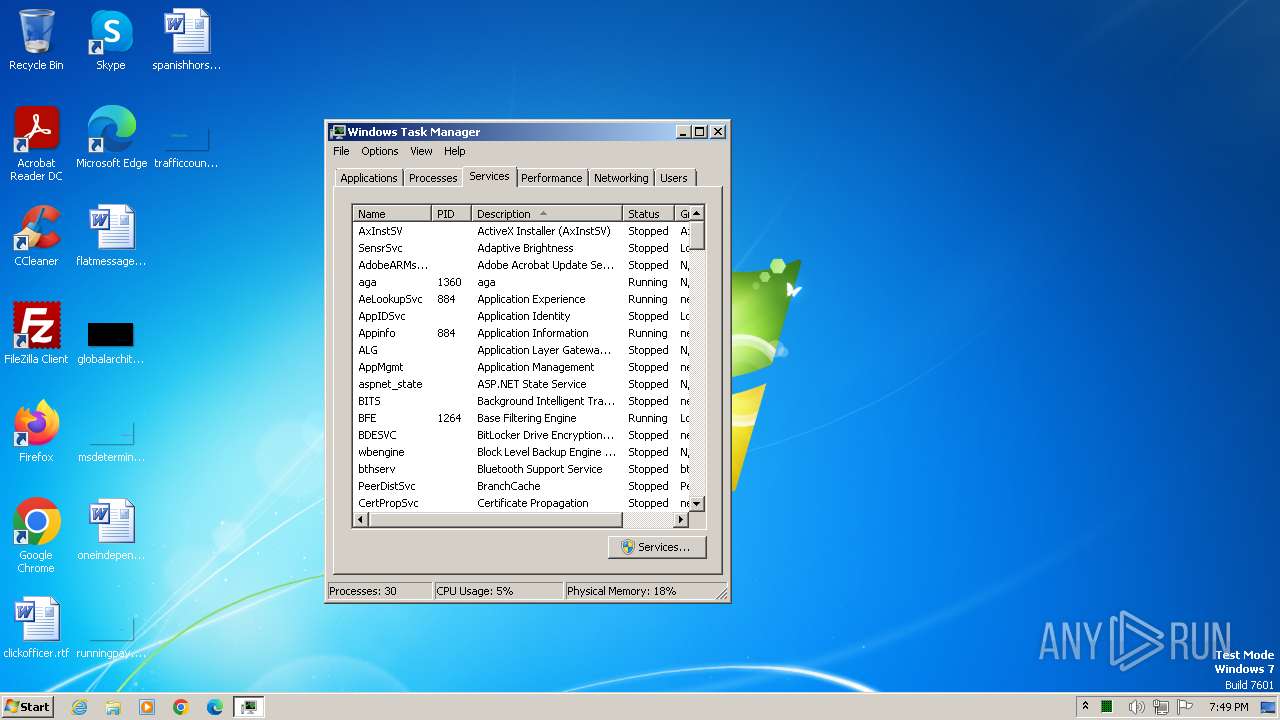Click the vertical scrollbar up arrow
The image size is (1280, 720).
[697, 213]
